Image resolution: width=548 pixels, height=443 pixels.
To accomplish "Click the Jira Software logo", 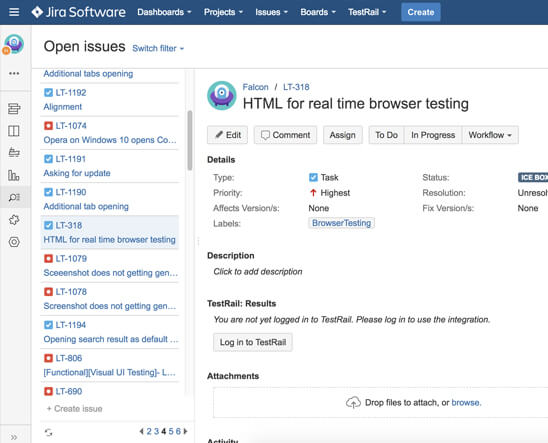I will (x=78, y=12).
